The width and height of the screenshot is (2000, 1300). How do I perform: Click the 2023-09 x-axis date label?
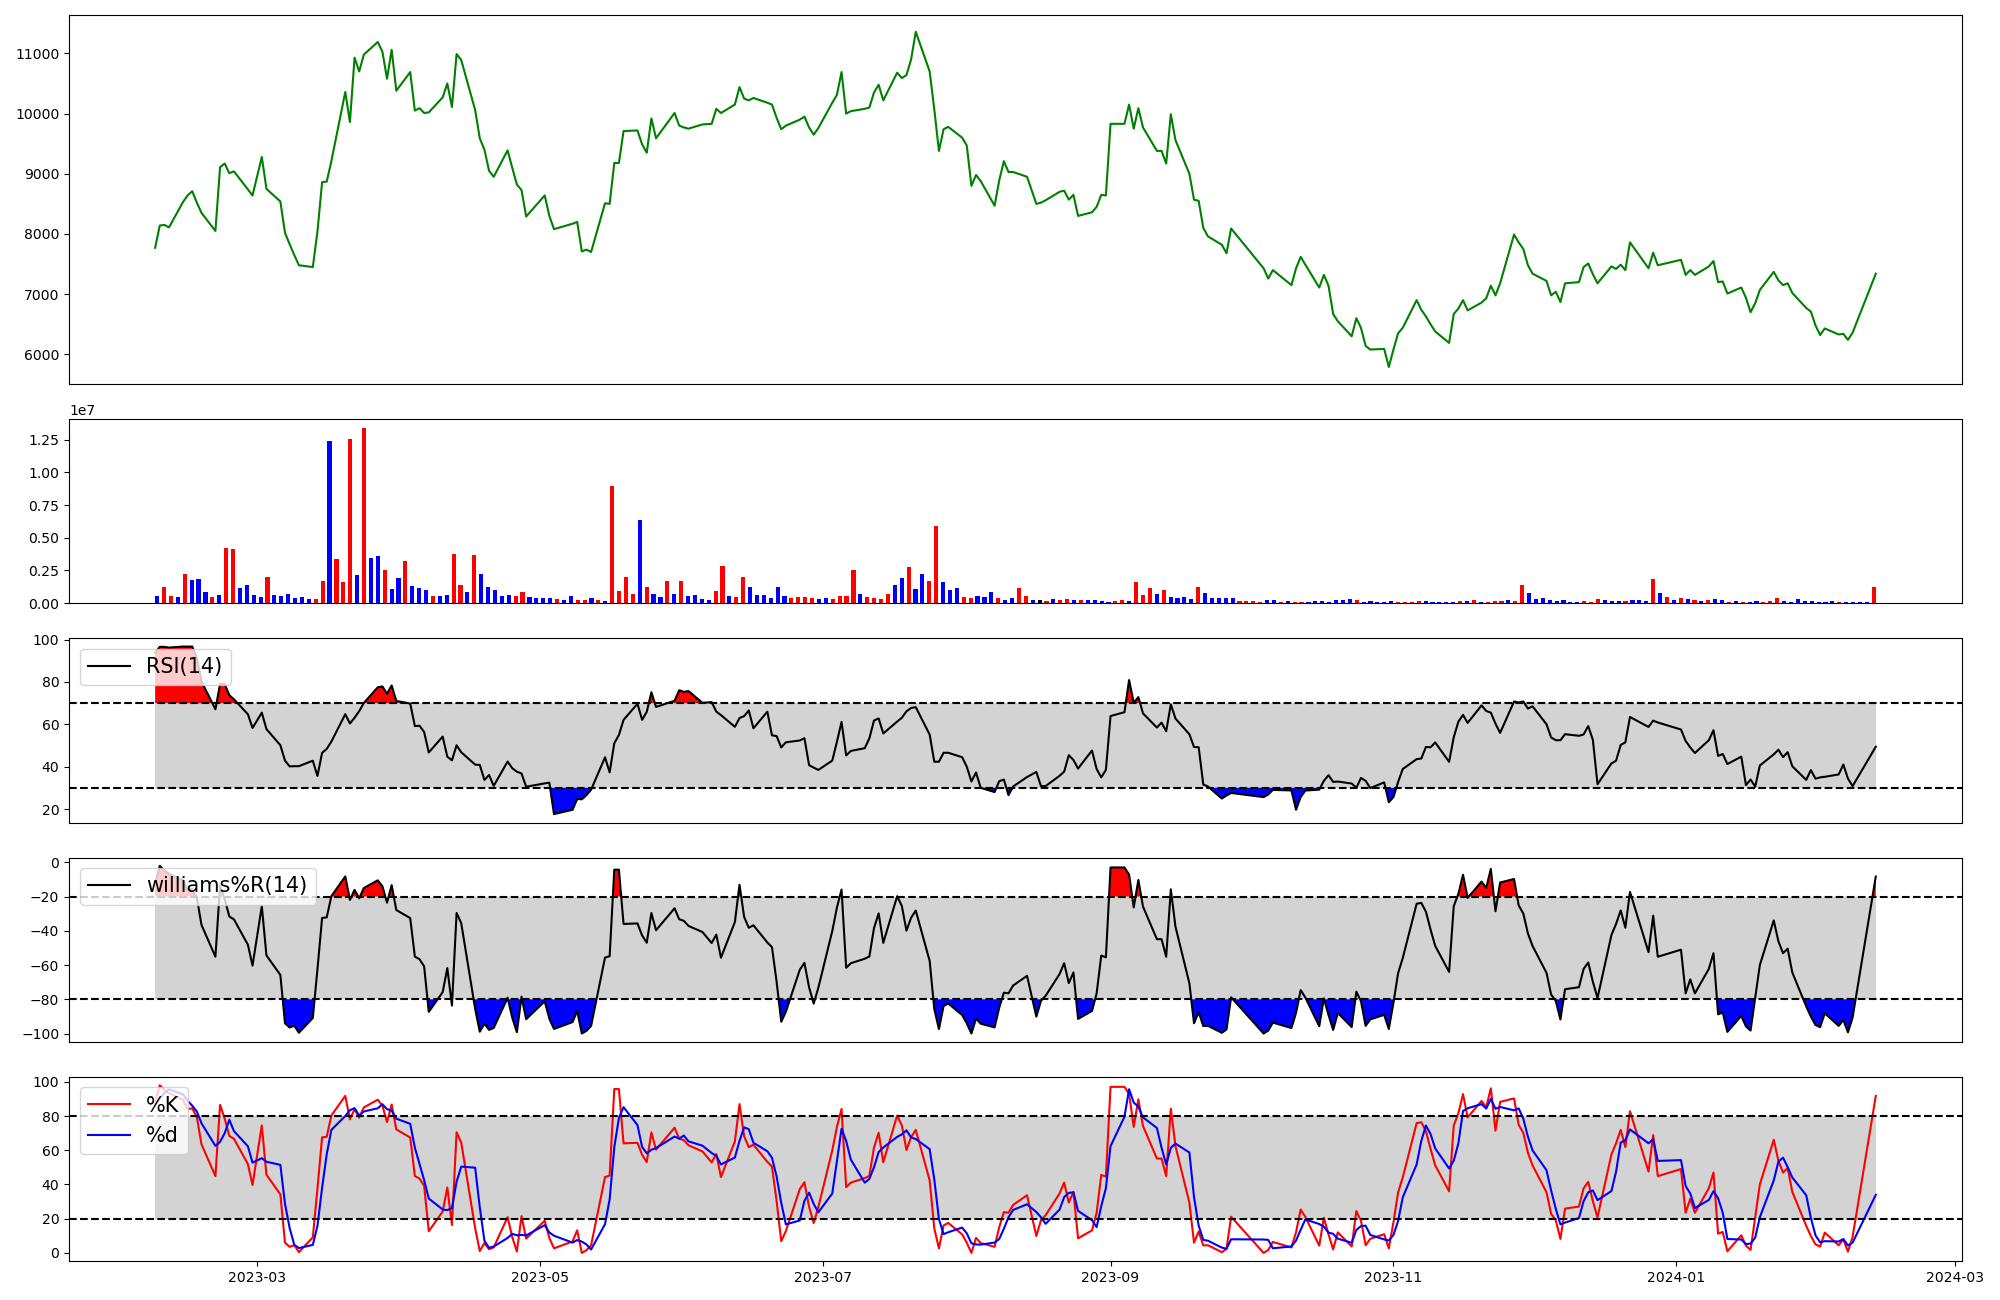pos(1111,1276)
